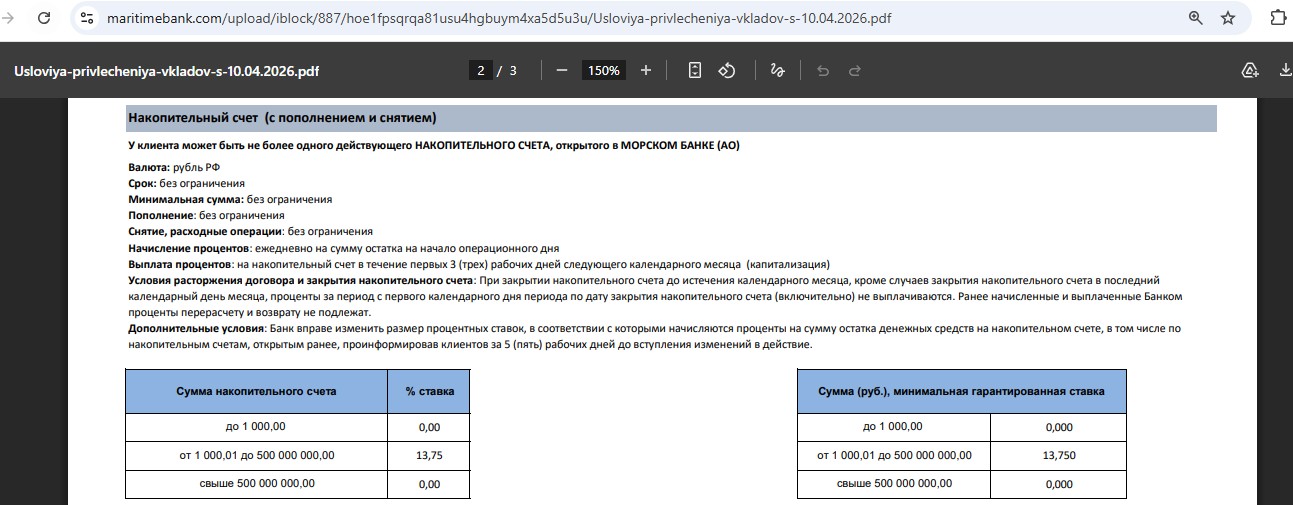This screenshot has height=505, width=1293.
Task: Click the redo arrow in PDF toolbar
Action: [x=855, y=70]
